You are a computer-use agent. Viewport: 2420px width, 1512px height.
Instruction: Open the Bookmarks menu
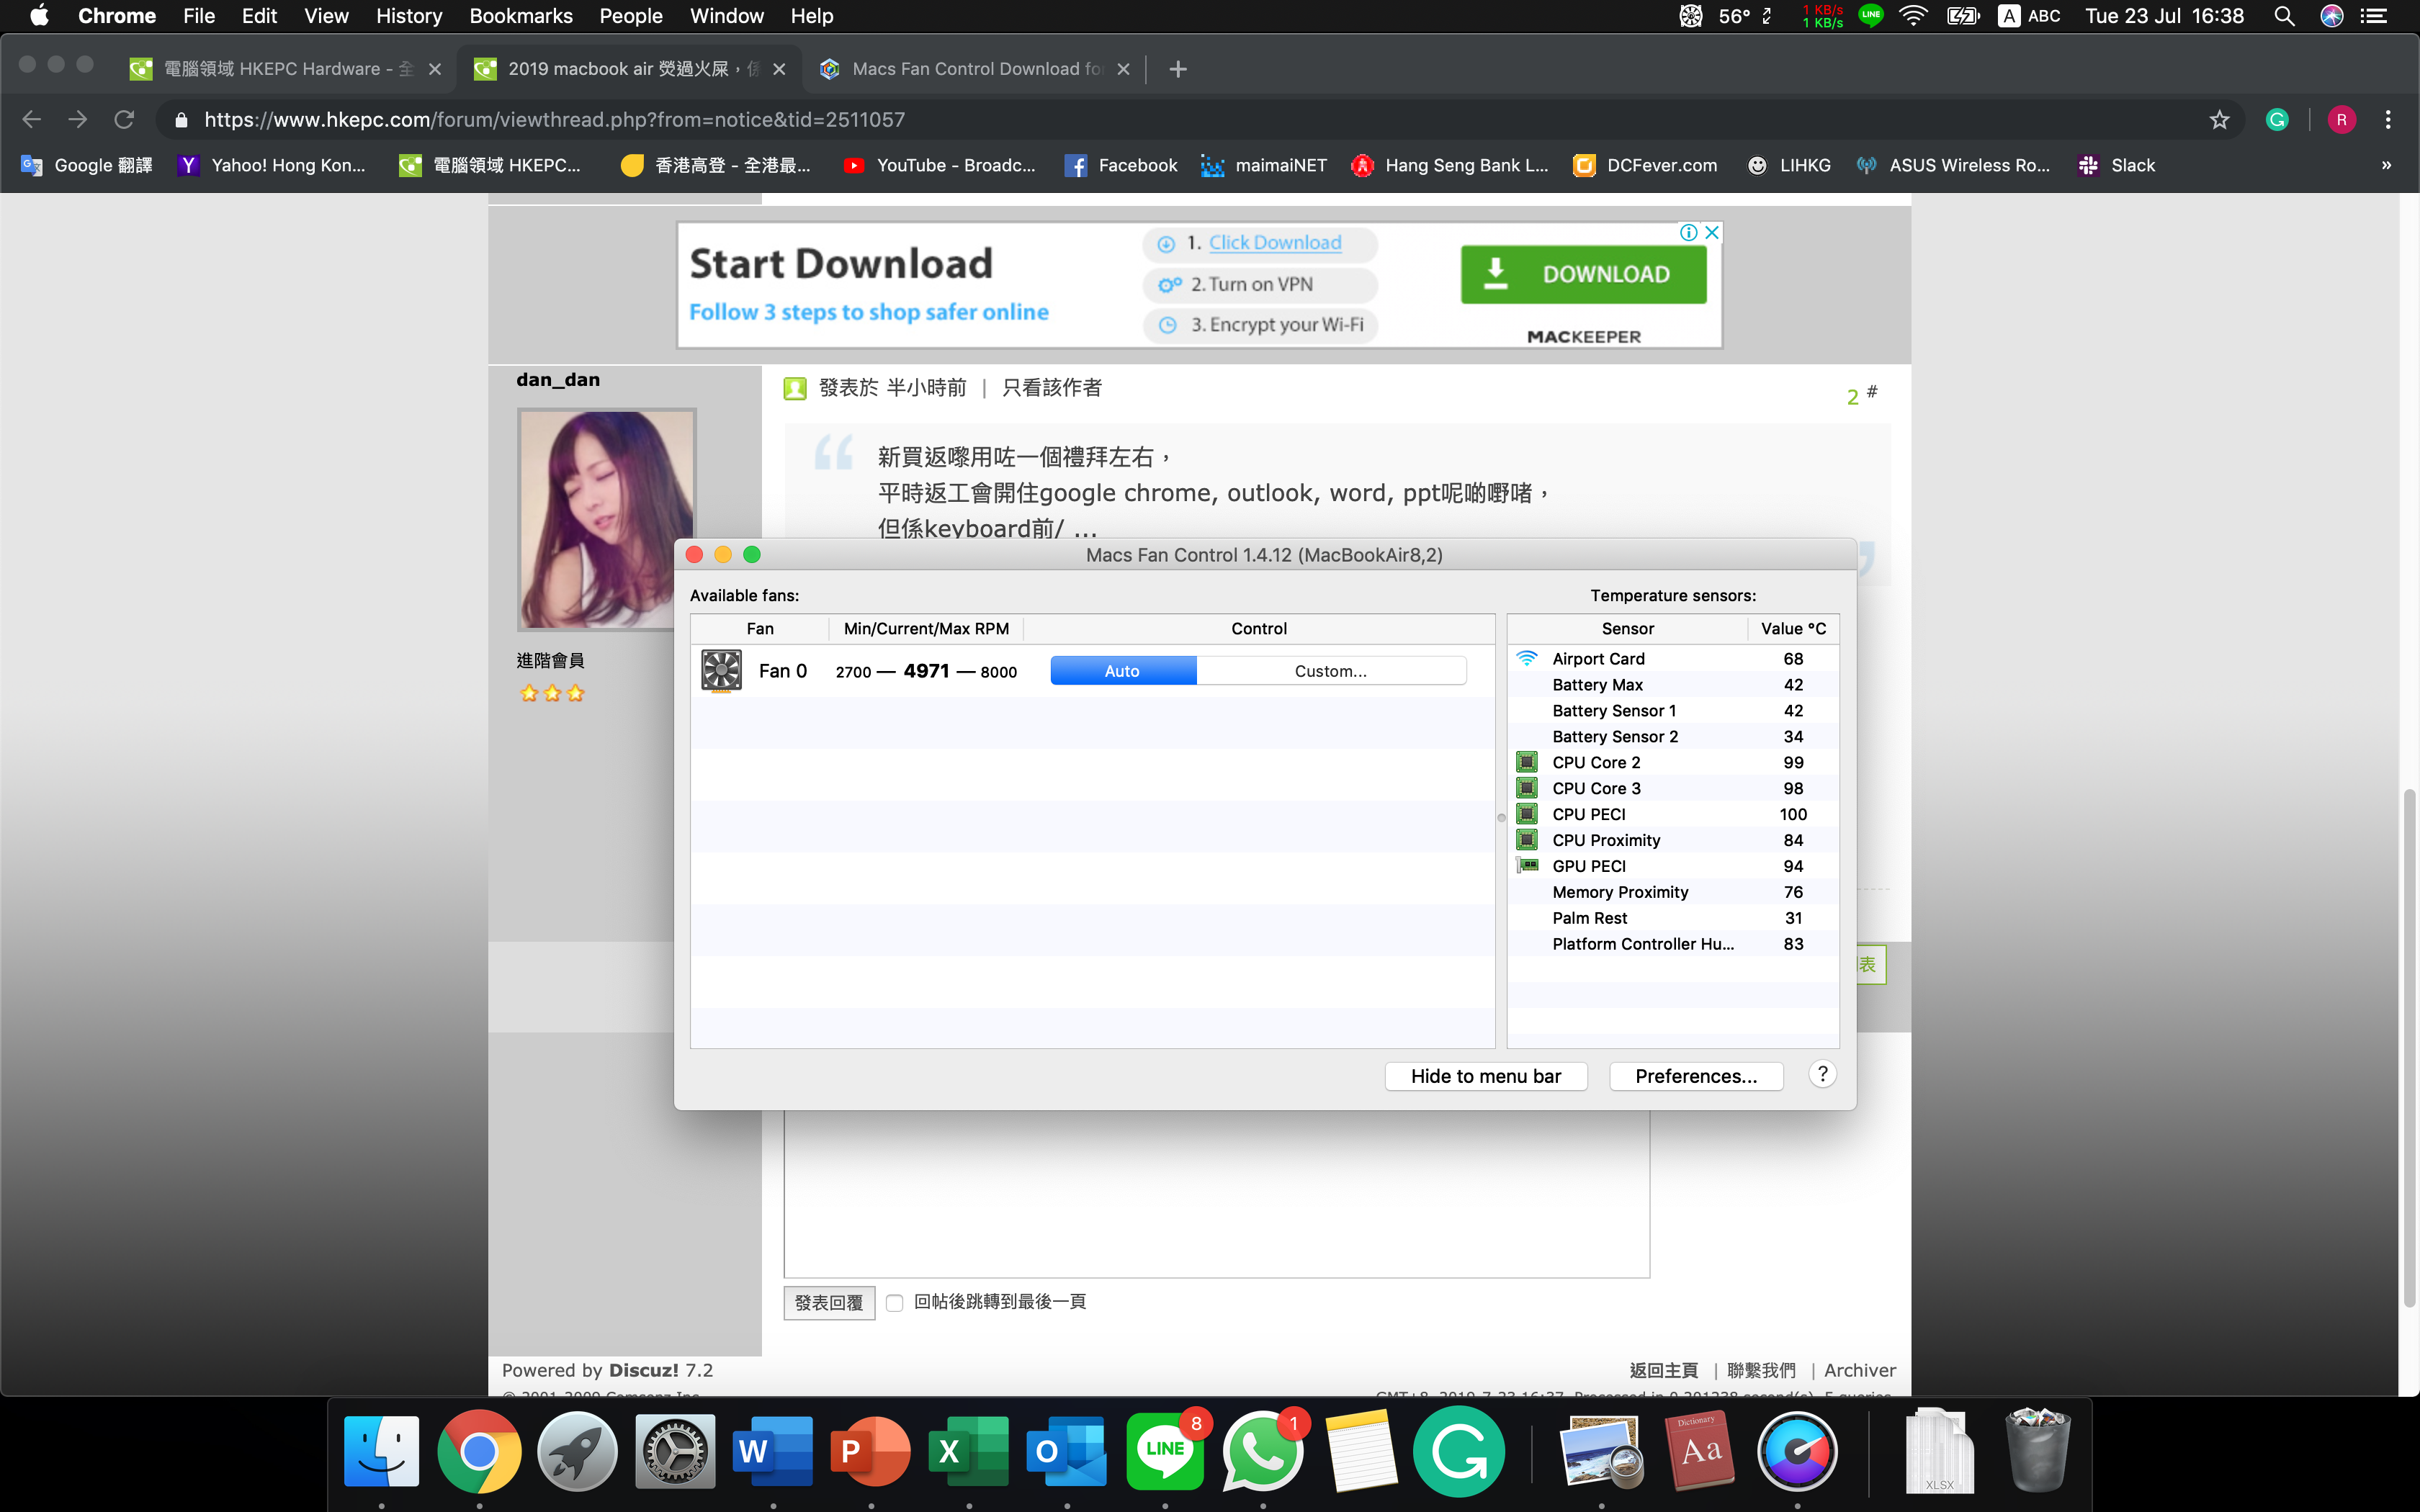521,16
